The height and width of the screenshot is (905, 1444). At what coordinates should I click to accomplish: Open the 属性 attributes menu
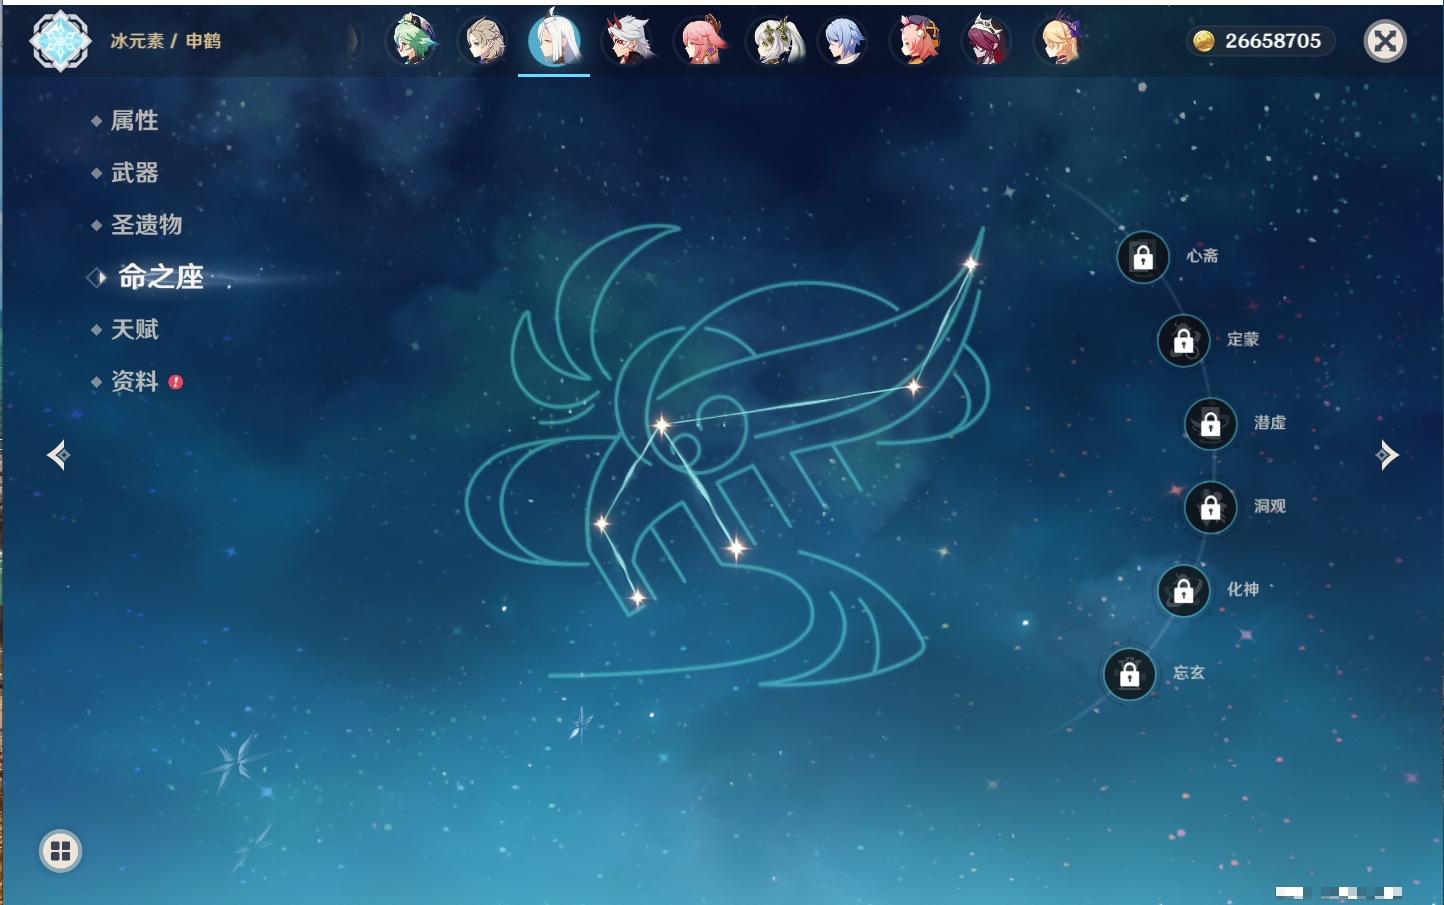coord(134,121)
